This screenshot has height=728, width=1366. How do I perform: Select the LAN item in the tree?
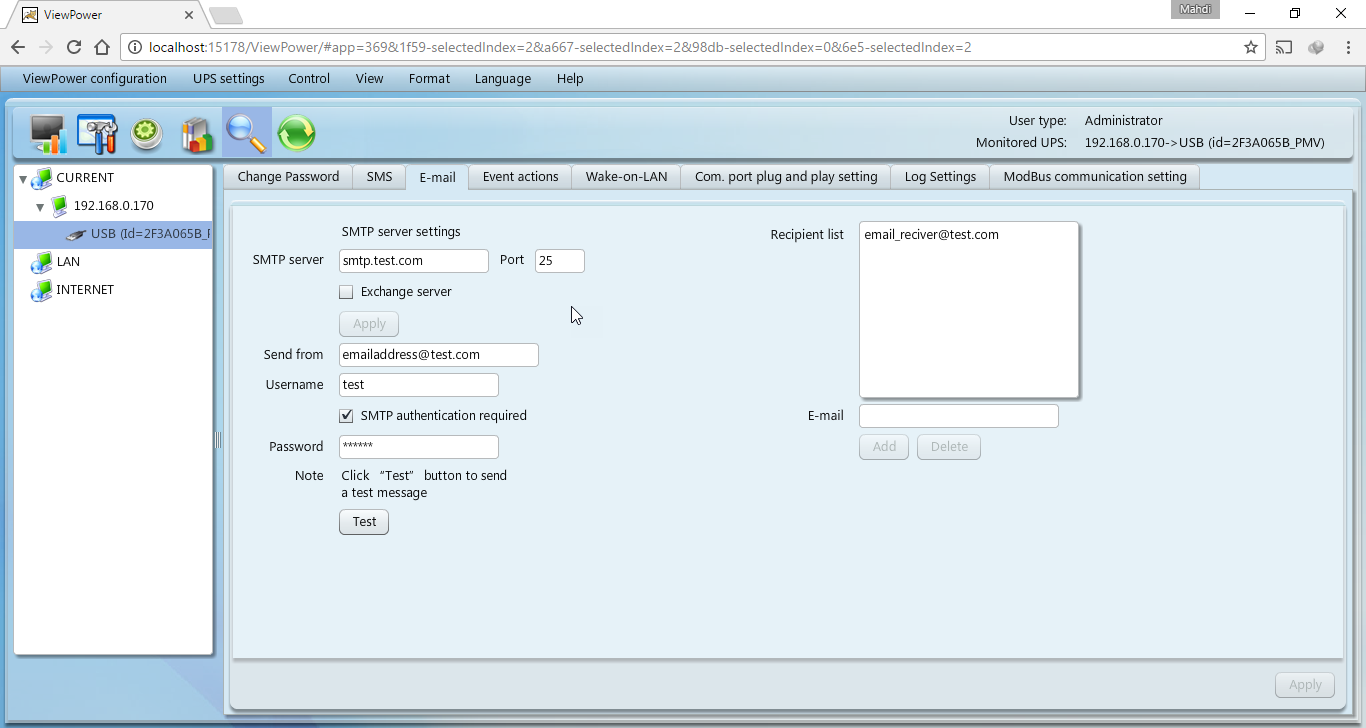tap(68, 262)
